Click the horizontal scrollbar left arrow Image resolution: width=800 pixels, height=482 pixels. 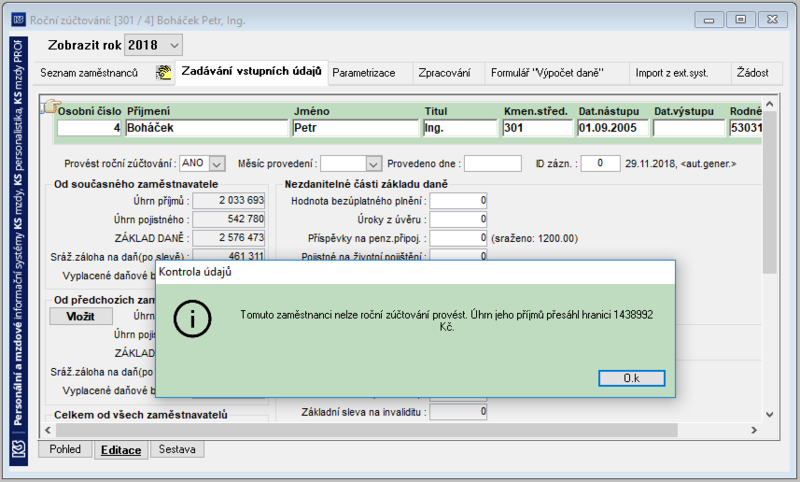click(47, 430)
